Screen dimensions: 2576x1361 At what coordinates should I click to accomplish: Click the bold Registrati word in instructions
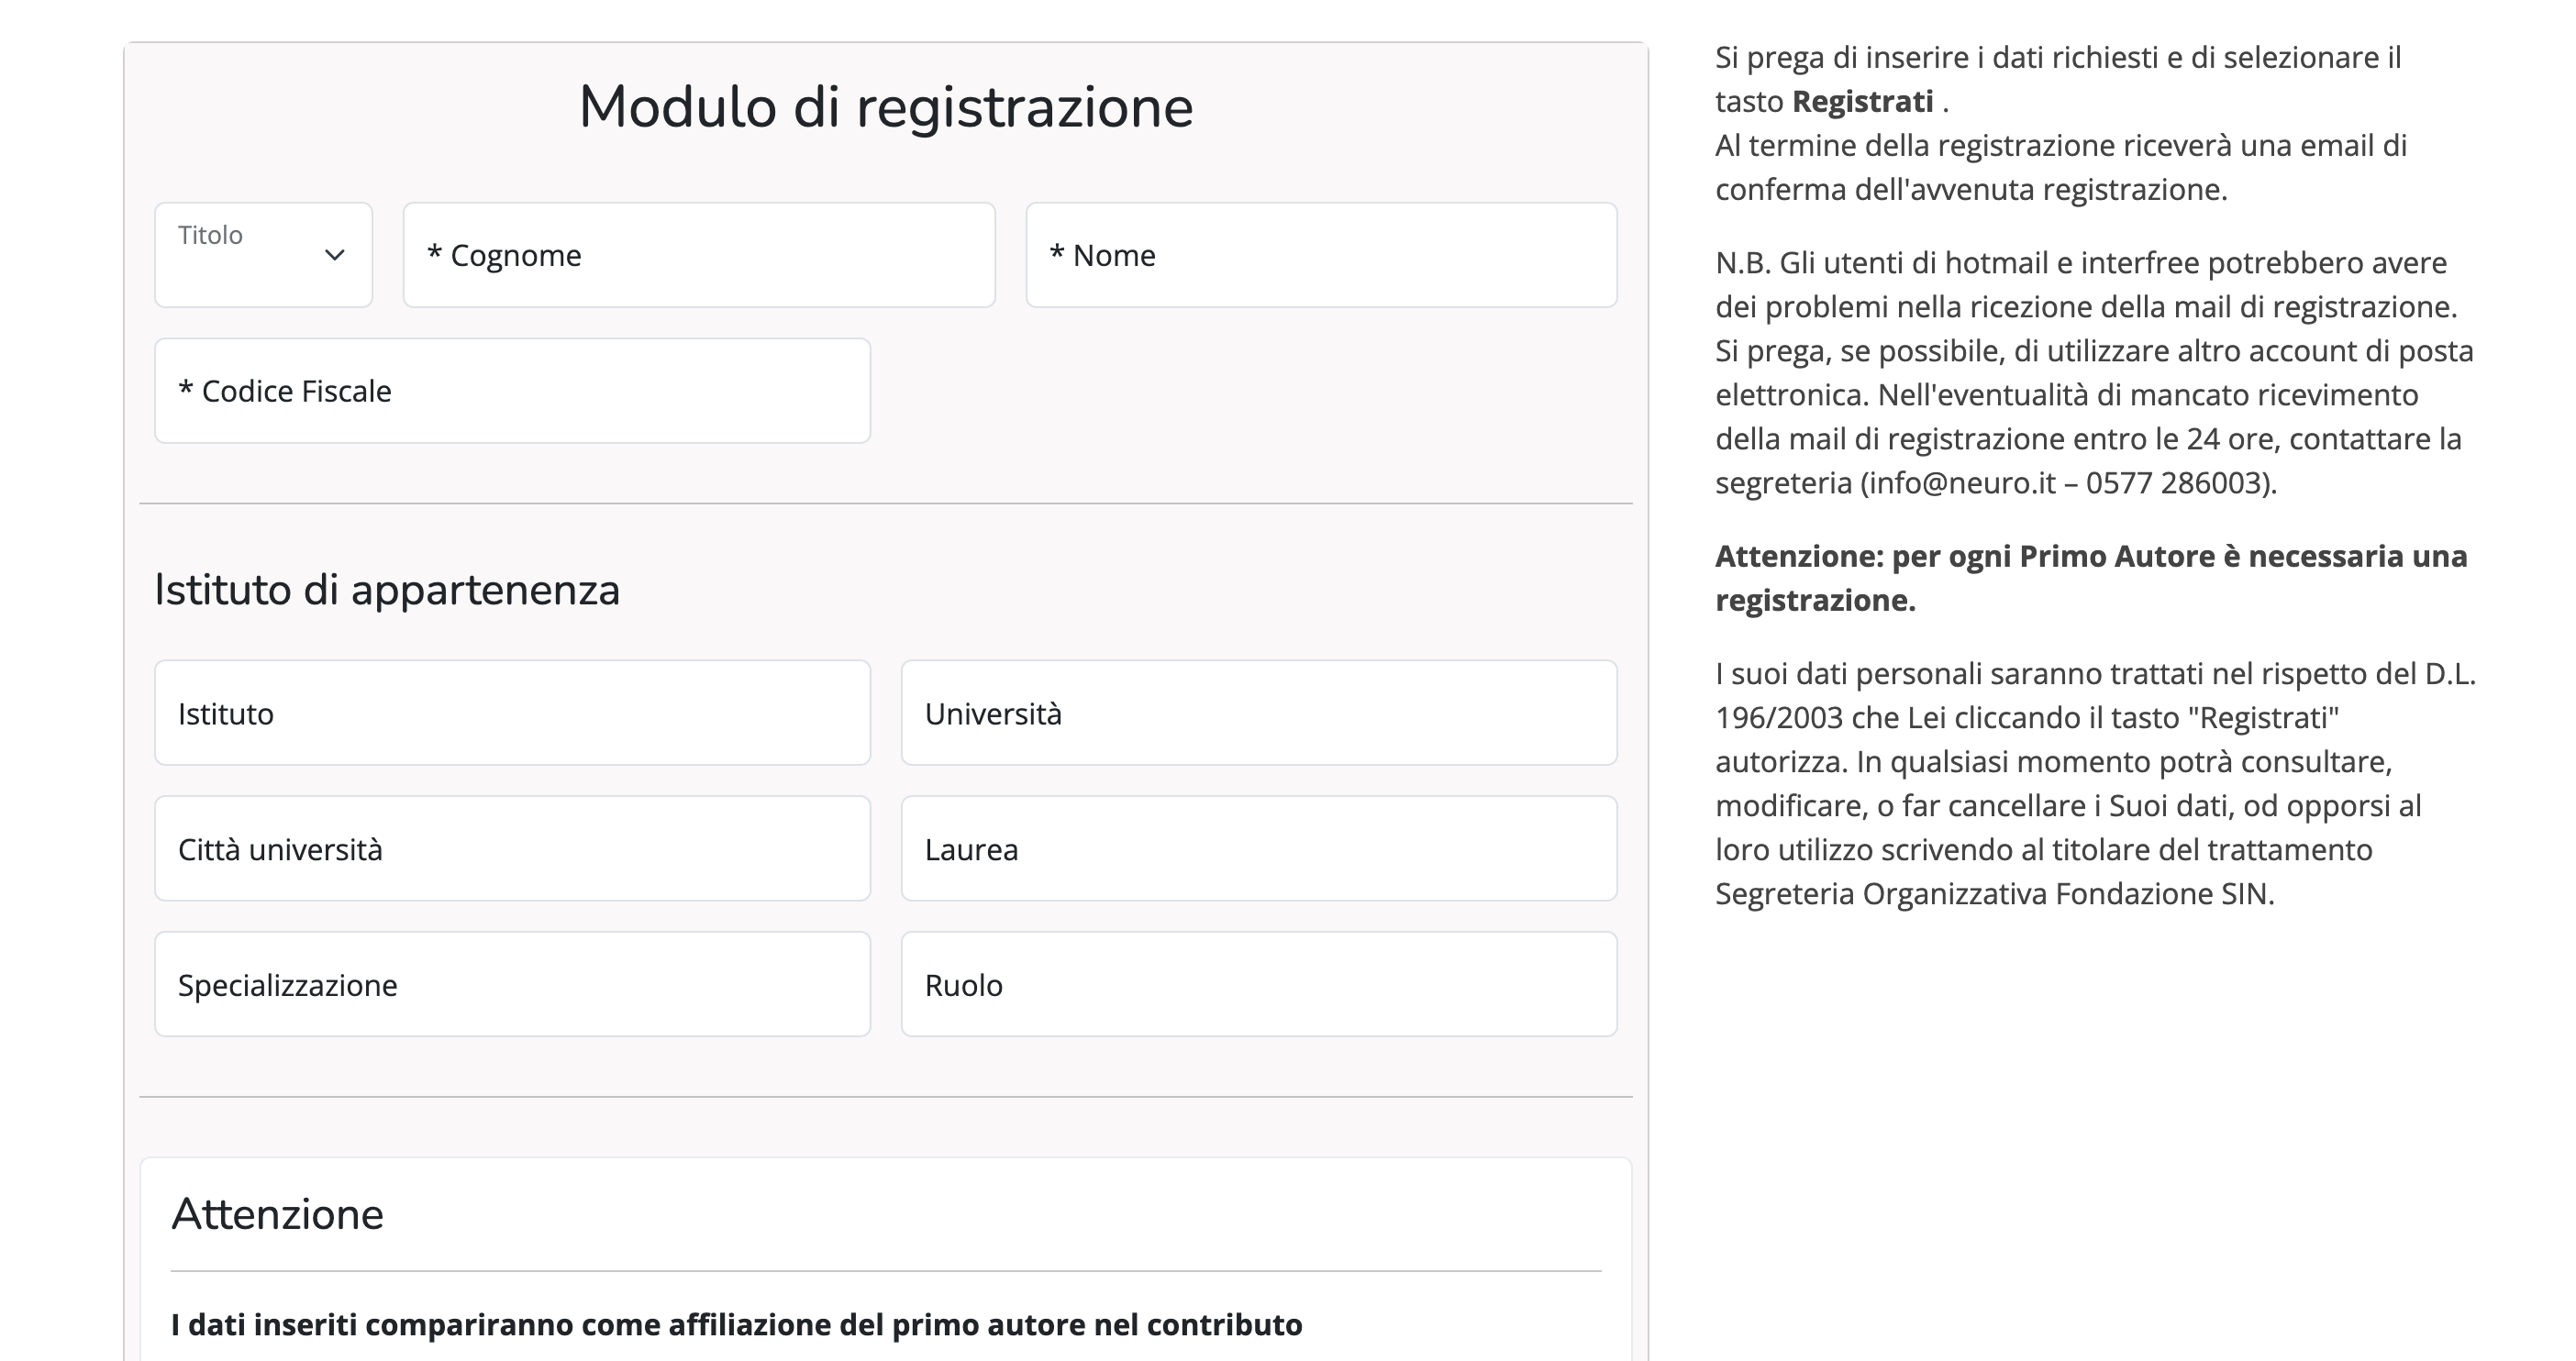point(1862,102)
